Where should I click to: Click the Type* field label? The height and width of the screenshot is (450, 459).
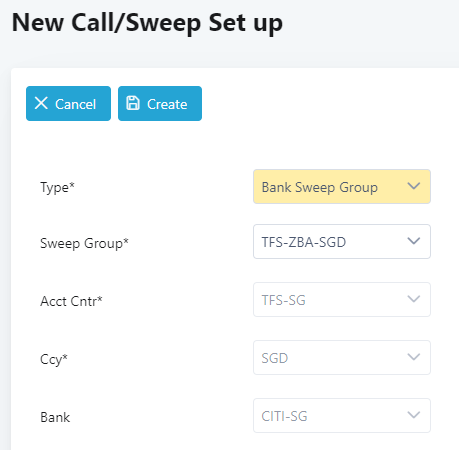click(57, 188)
